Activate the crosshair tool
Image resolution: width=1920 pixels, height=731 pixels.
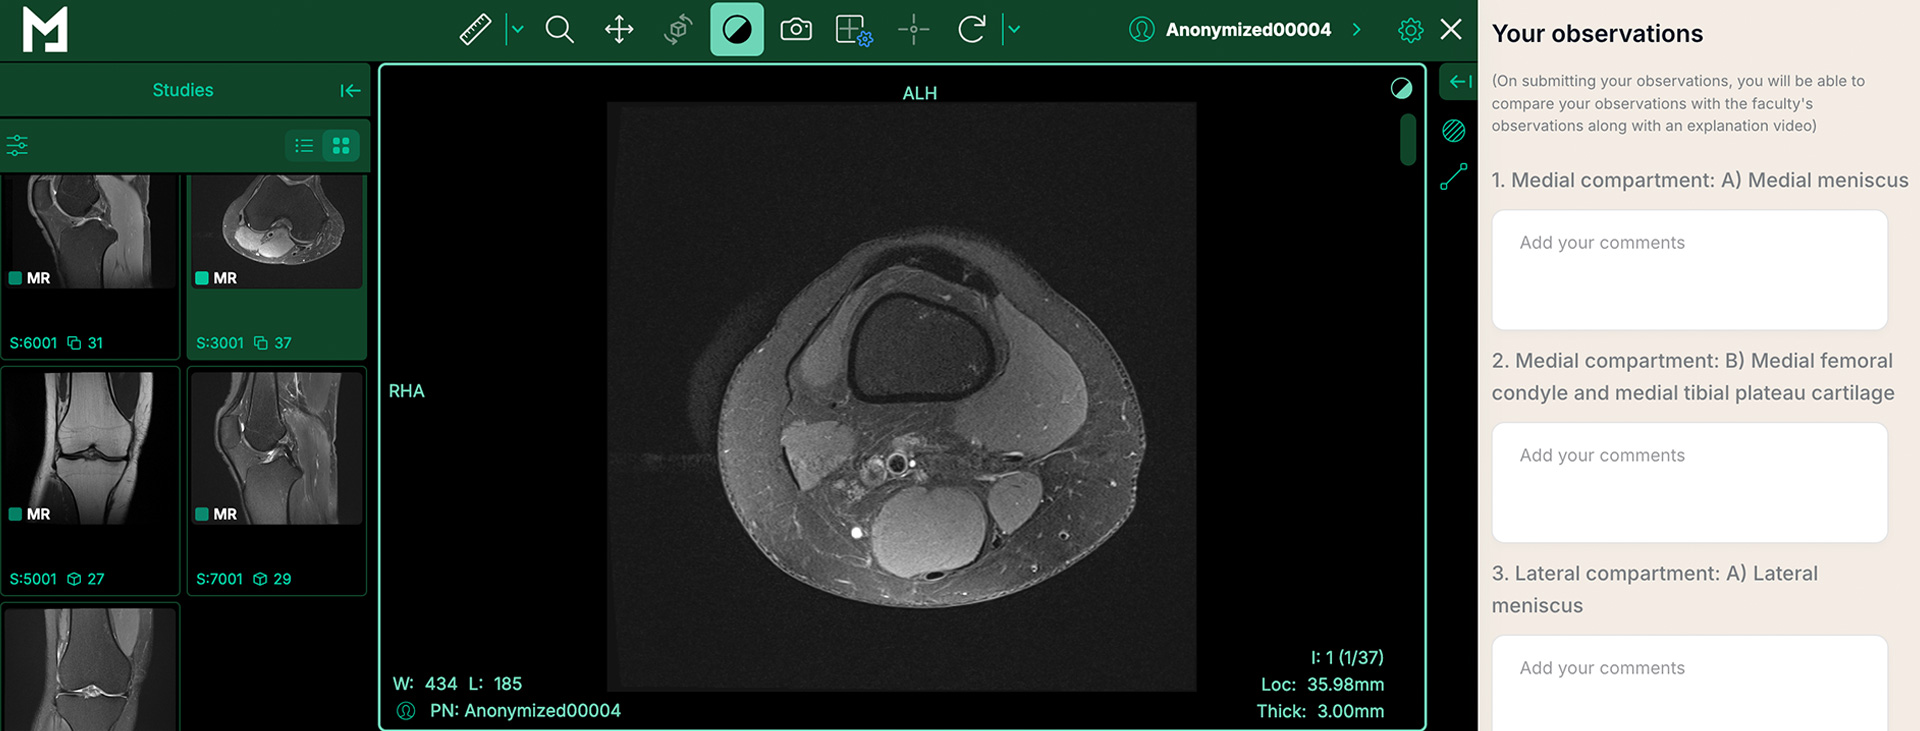pyautogui.click(x=913, y=30)
